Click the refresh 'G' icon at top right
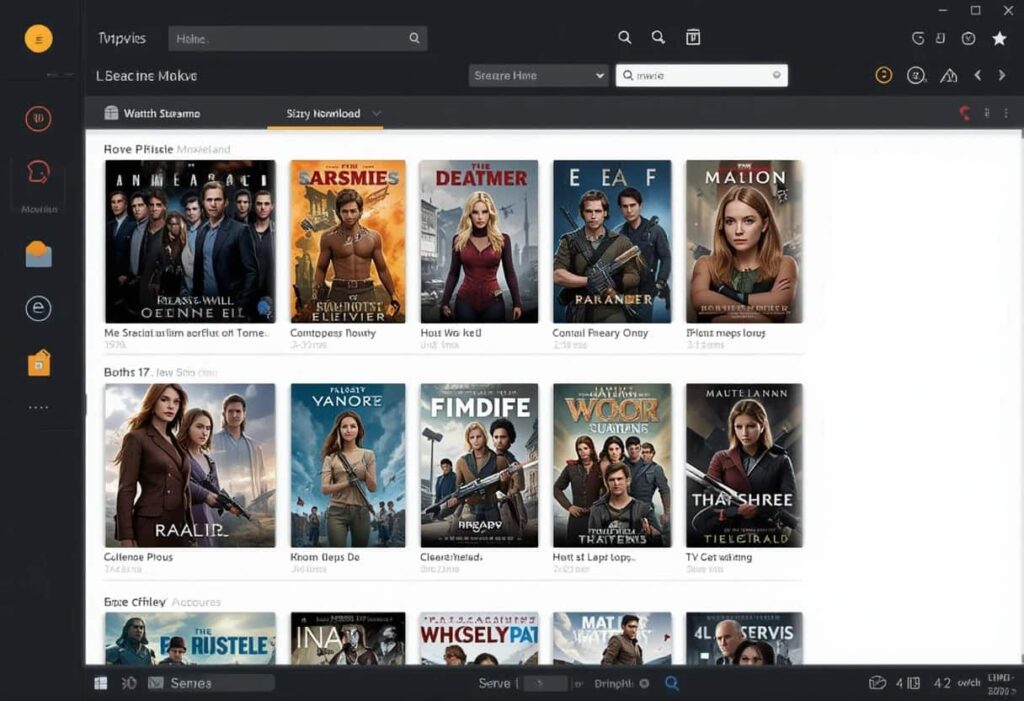Screen dimensions: 1024x701 918,38
